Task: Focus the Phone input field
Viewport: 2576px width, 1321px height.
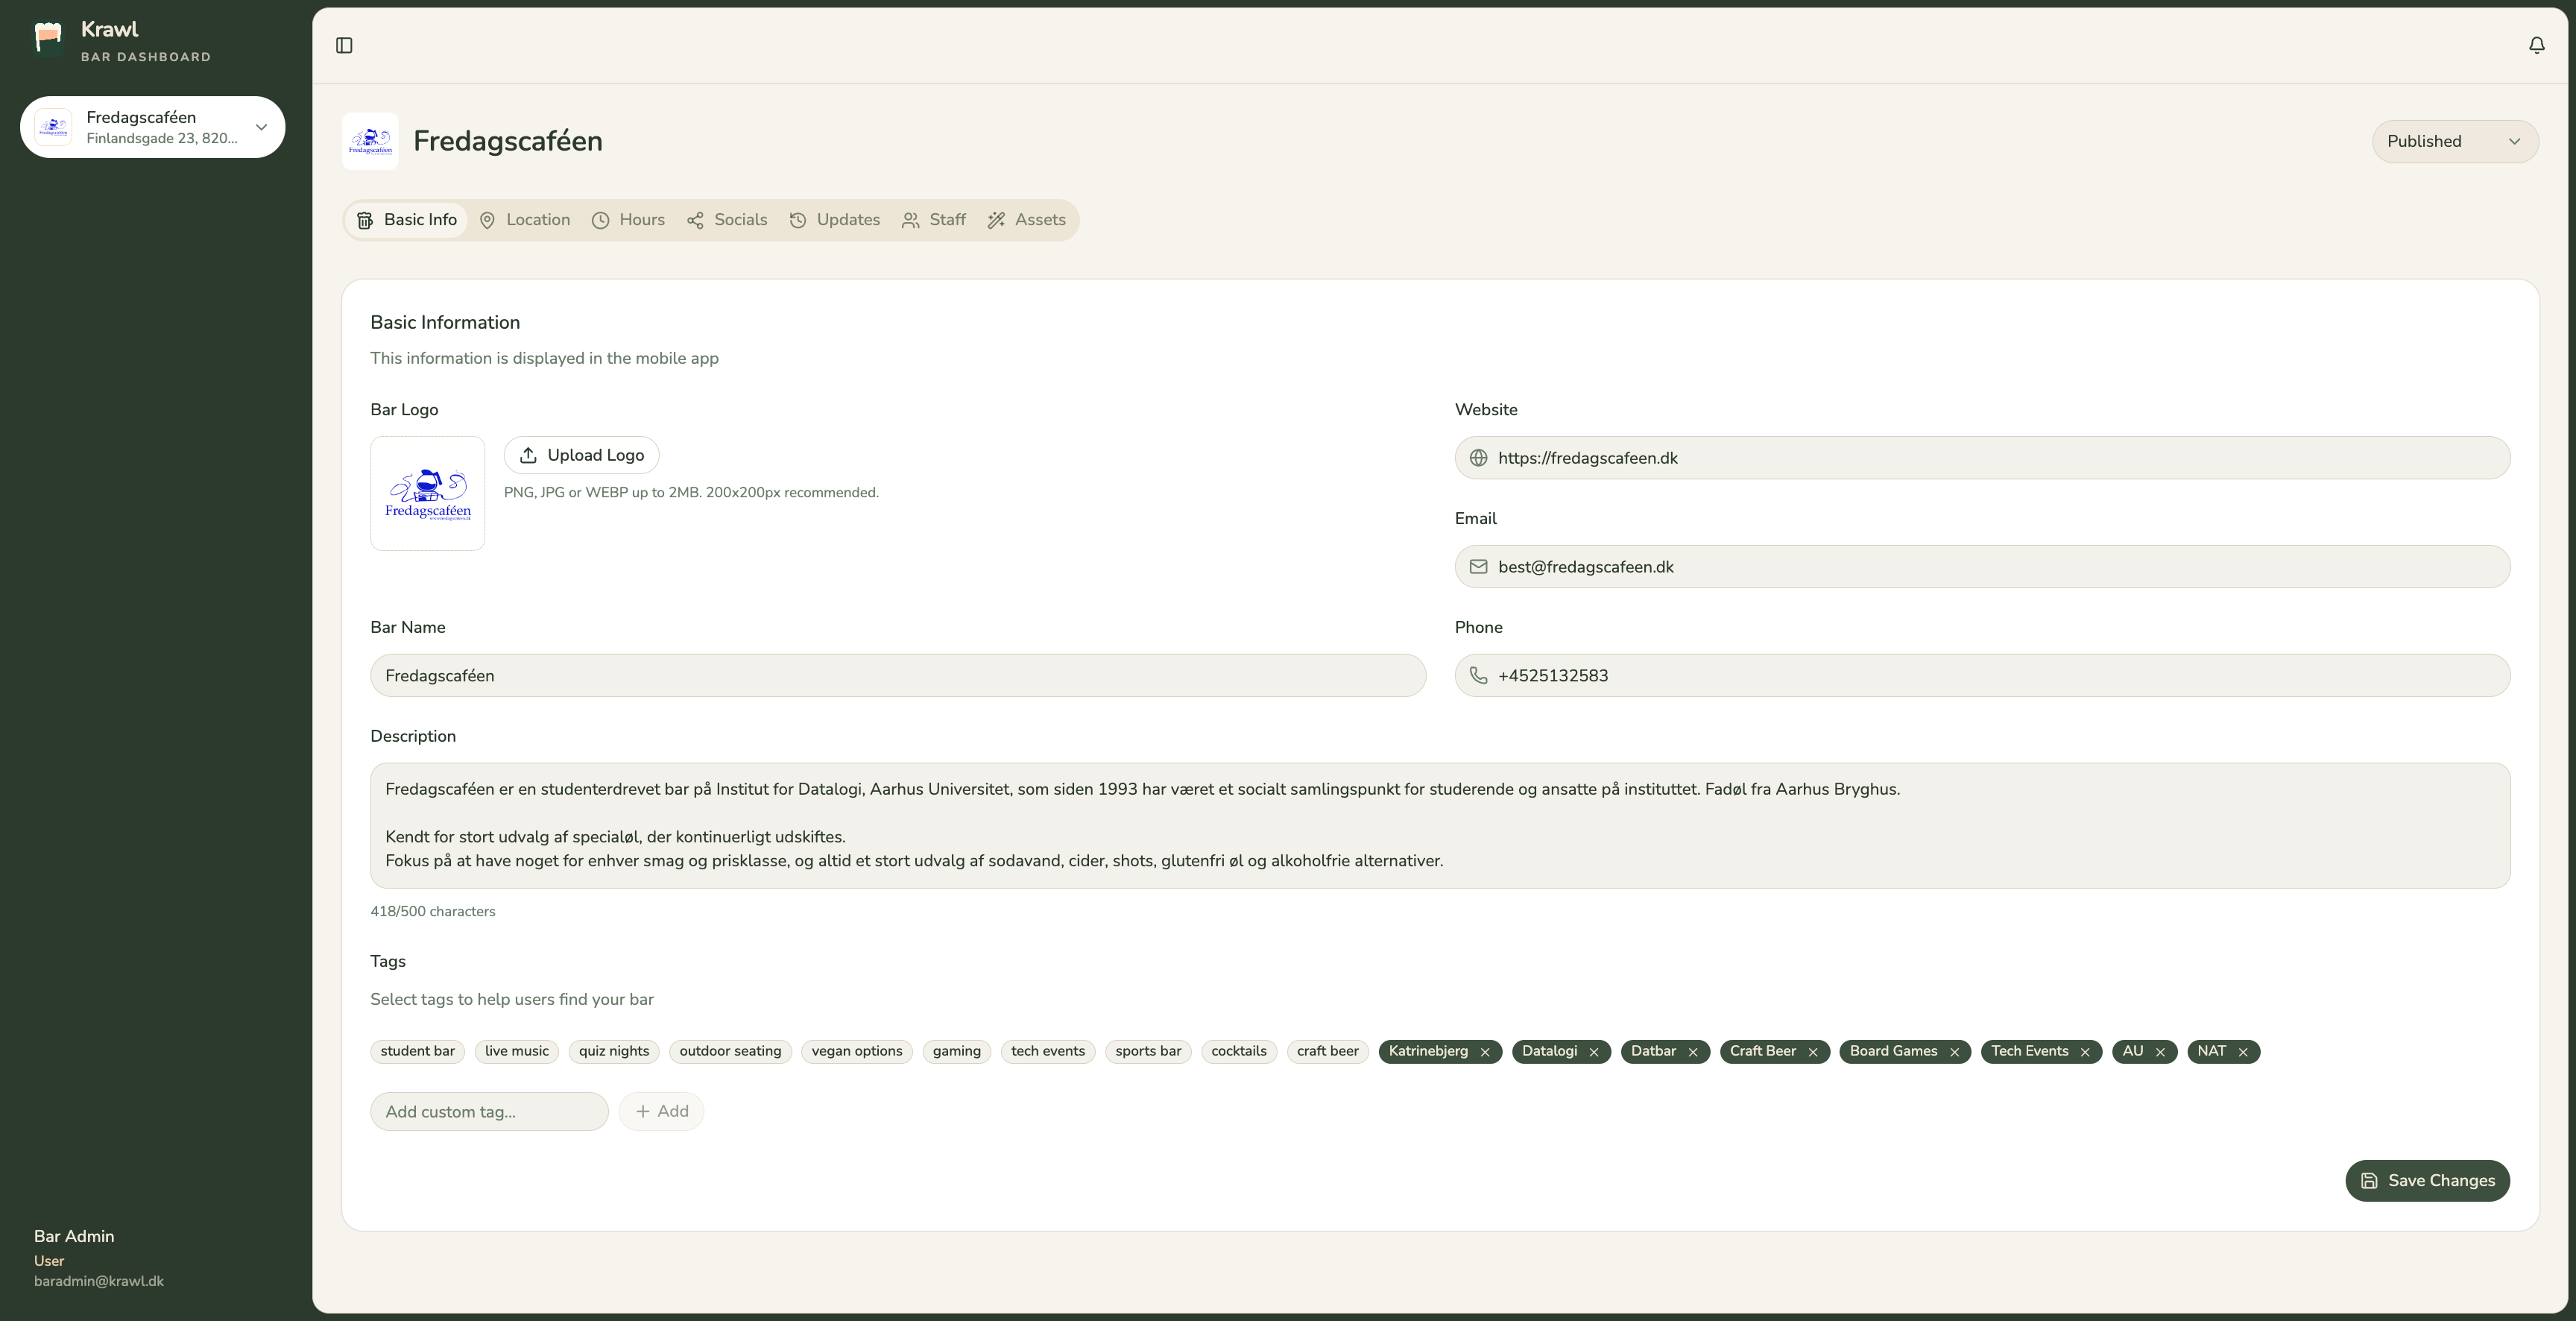Action: pyautogui.click(x=1982, y=676)
